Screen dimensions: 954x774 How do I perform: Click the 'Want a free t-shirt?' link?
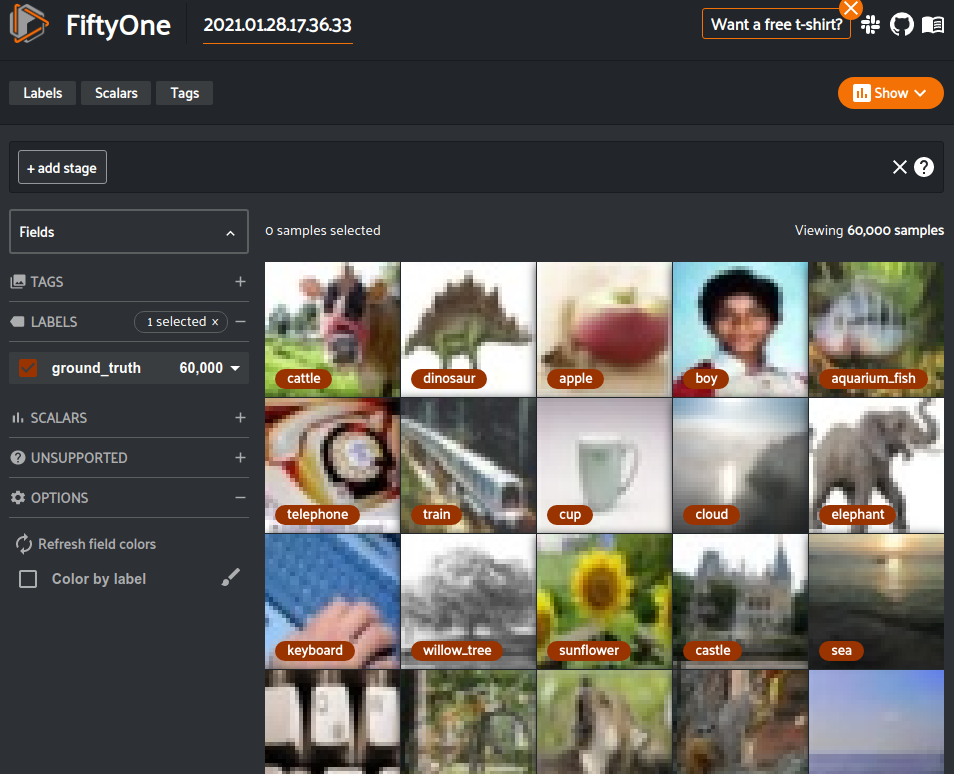(x=776, y=24)
